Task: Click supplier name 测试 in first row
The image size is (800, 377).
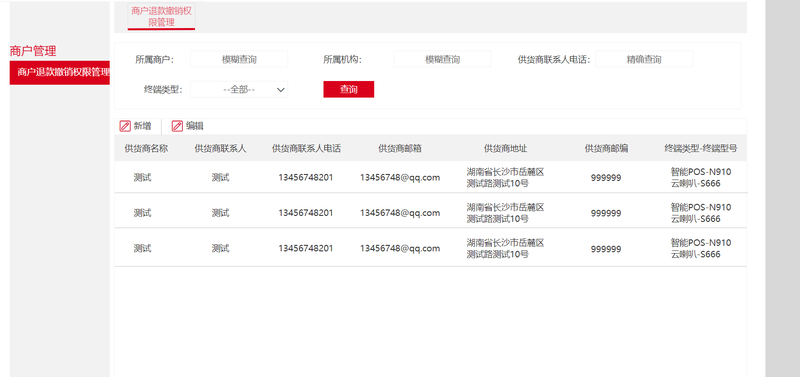Action: pos(142,178)
